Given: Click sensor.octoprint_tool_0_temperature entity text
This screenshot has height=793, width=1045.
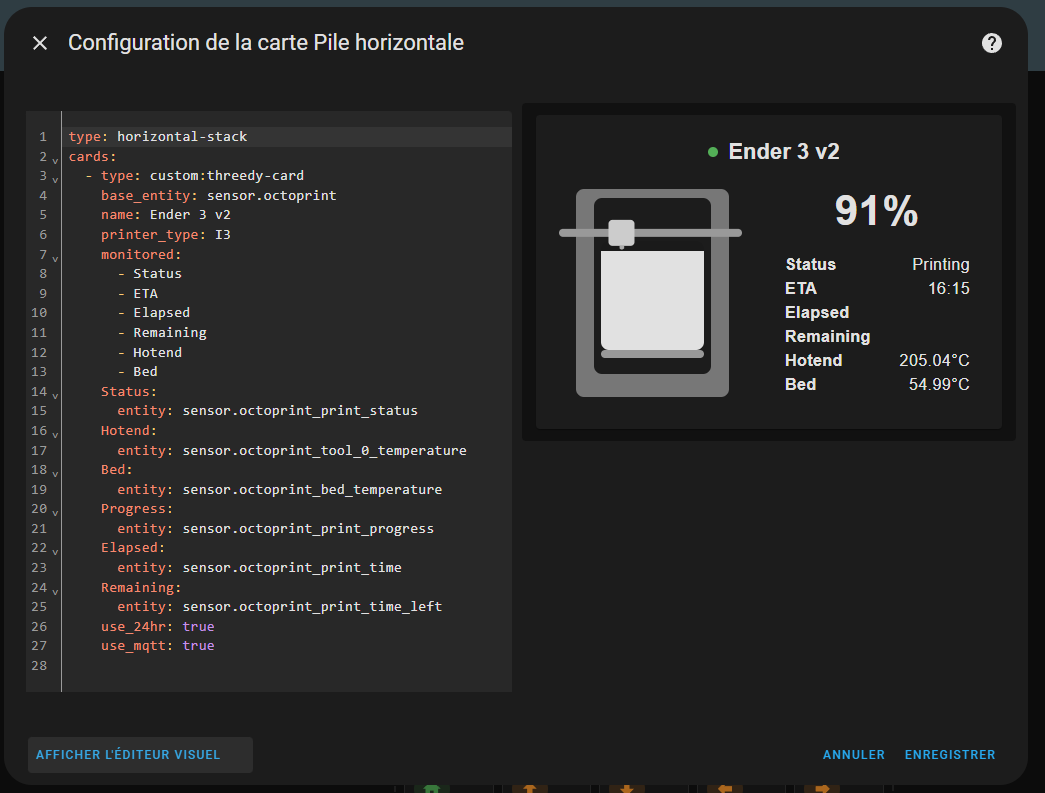Looking at the screenshot, I should click(x=325, y=450).
